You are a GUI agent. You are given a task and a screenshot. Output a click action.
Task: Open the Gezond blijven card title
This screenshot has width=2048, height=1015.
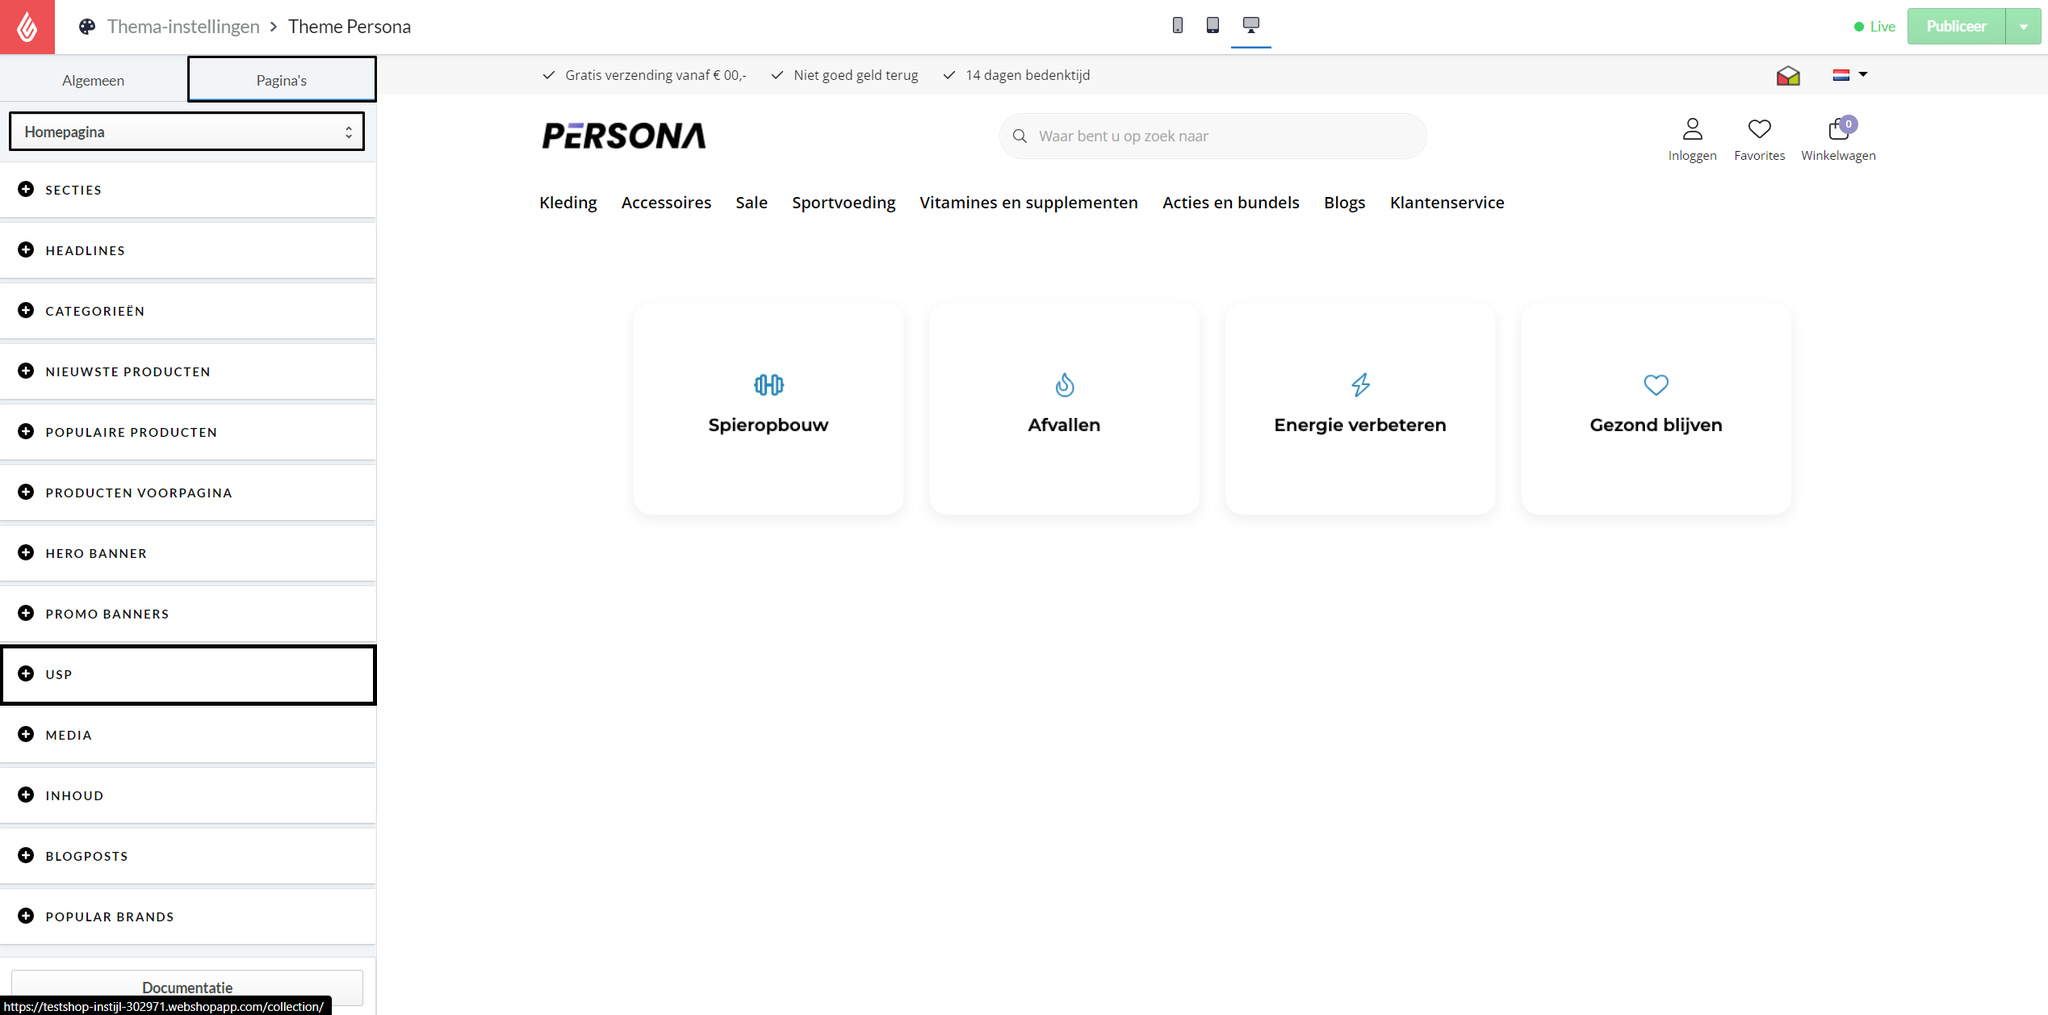[1656, 425]
